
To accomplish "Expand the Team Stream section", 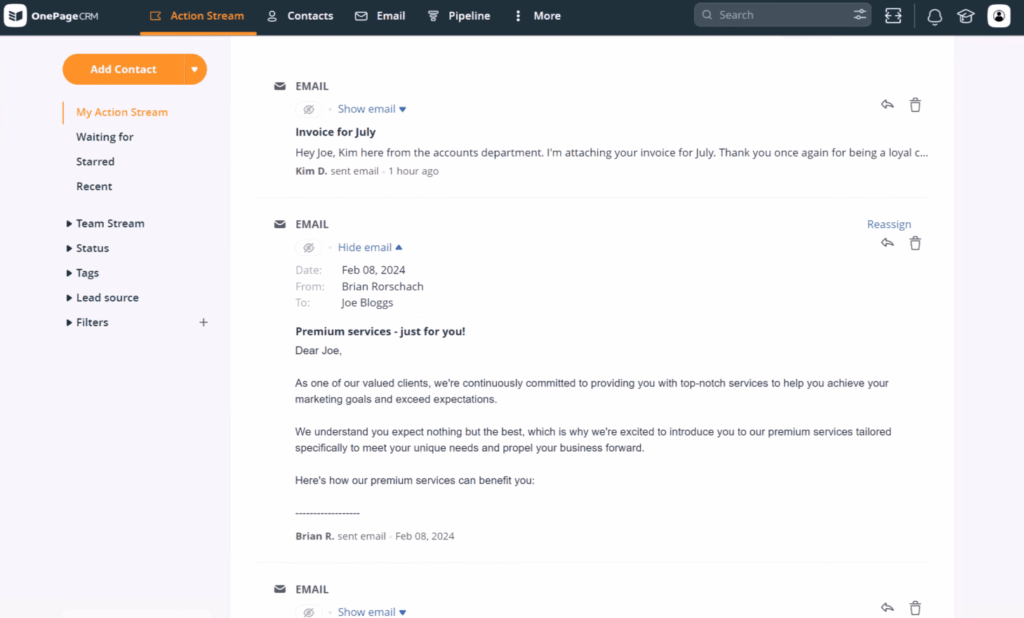I will coord(109,223).
